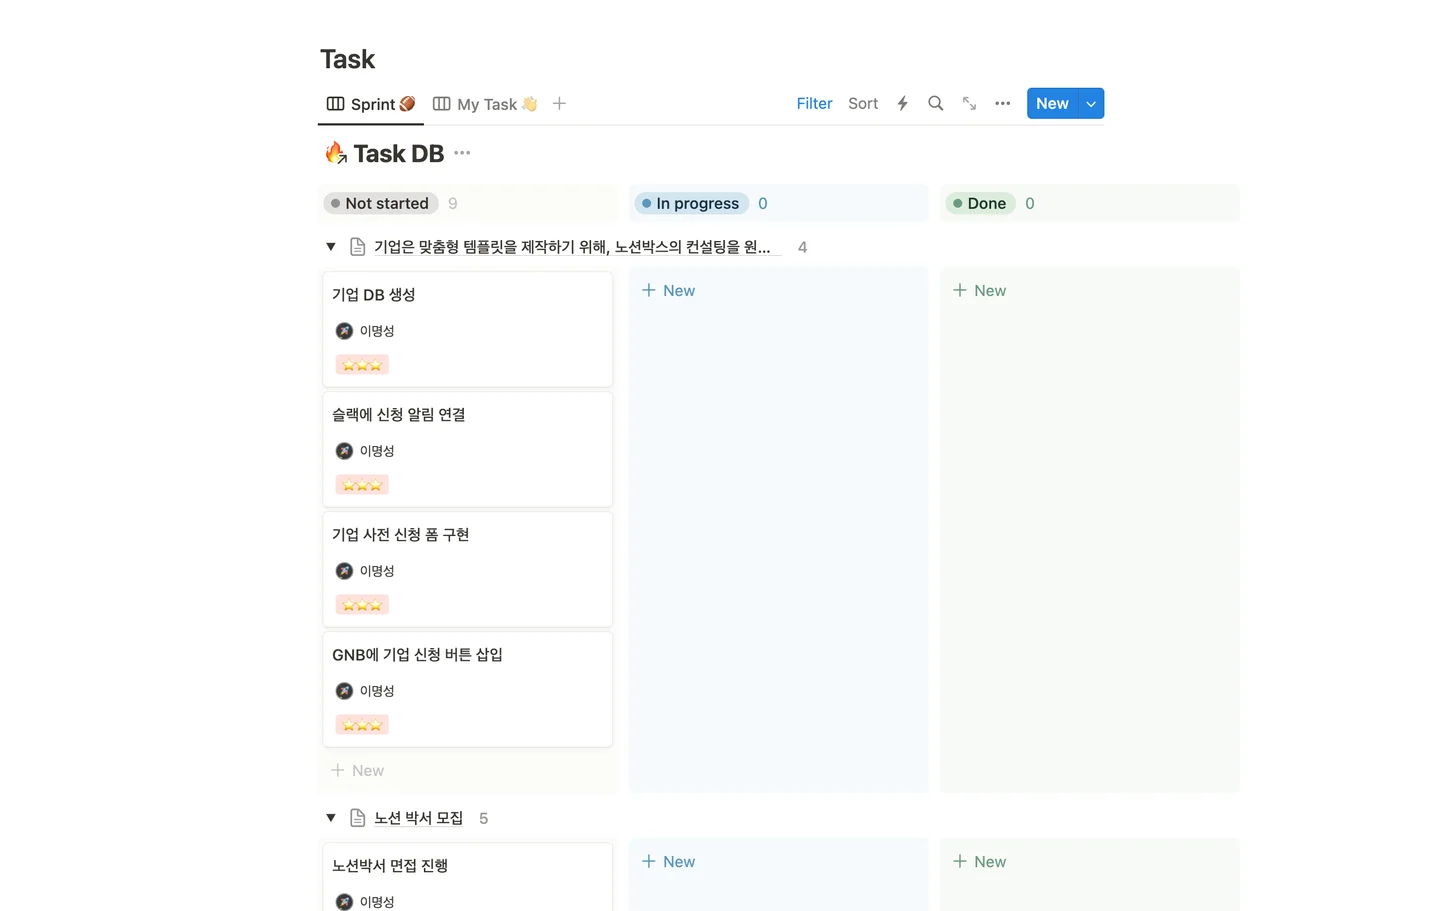
Task: Open the 슬랙에 신청 알림 연결 card
Action: pyautogui.click(x=467, y=449)
